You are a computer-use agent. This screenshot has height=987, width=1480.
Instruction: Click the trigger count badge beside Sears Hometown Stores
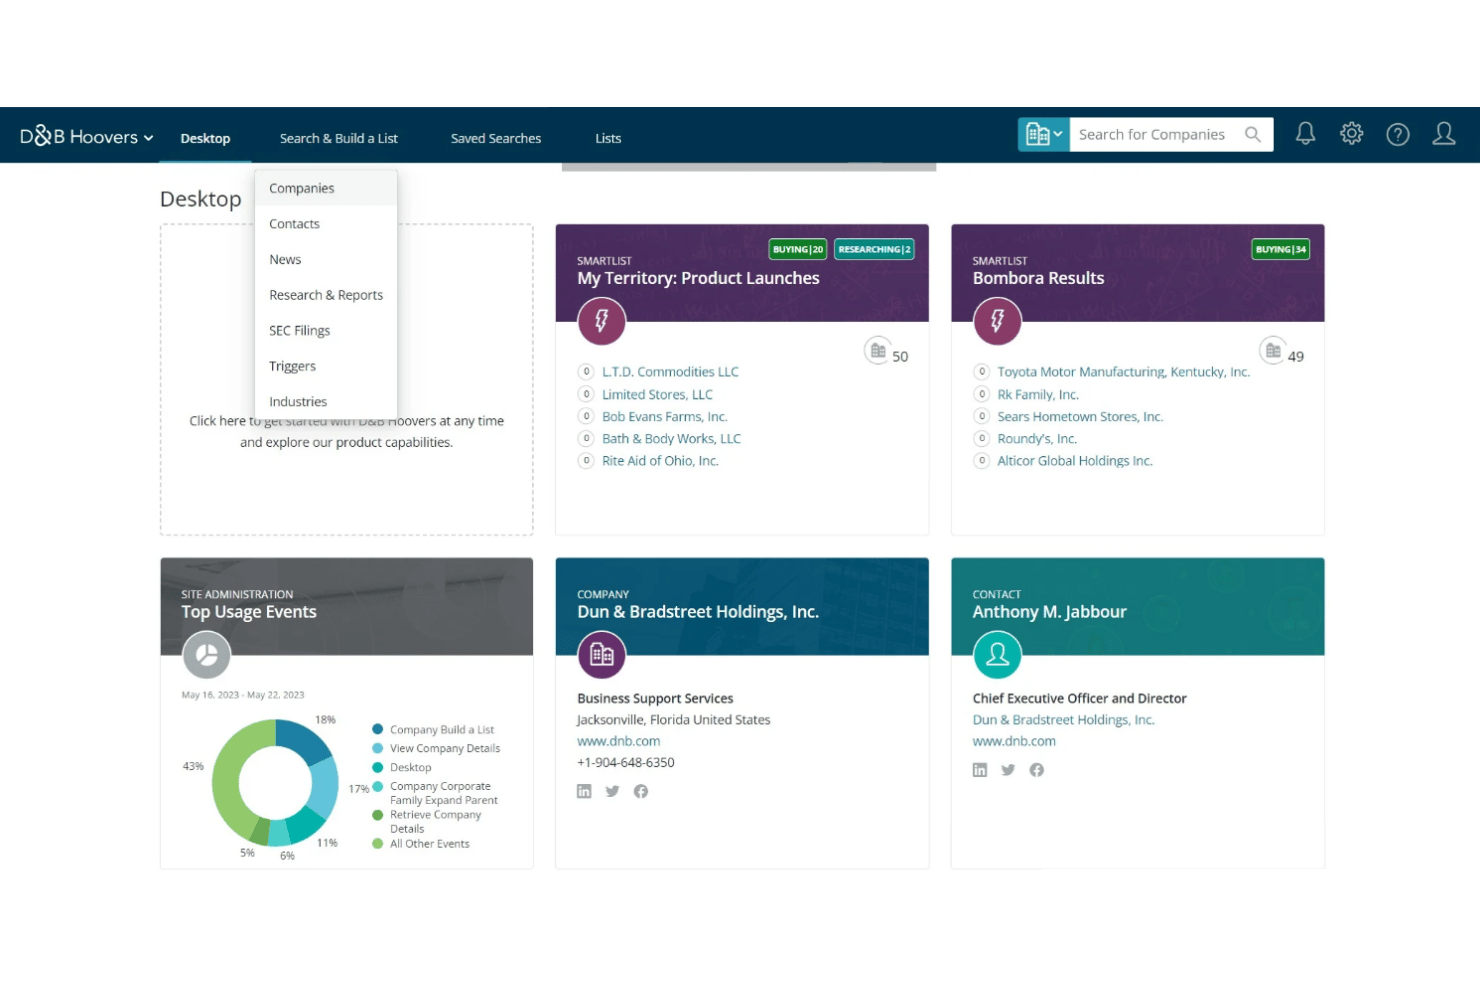[982, 416]
